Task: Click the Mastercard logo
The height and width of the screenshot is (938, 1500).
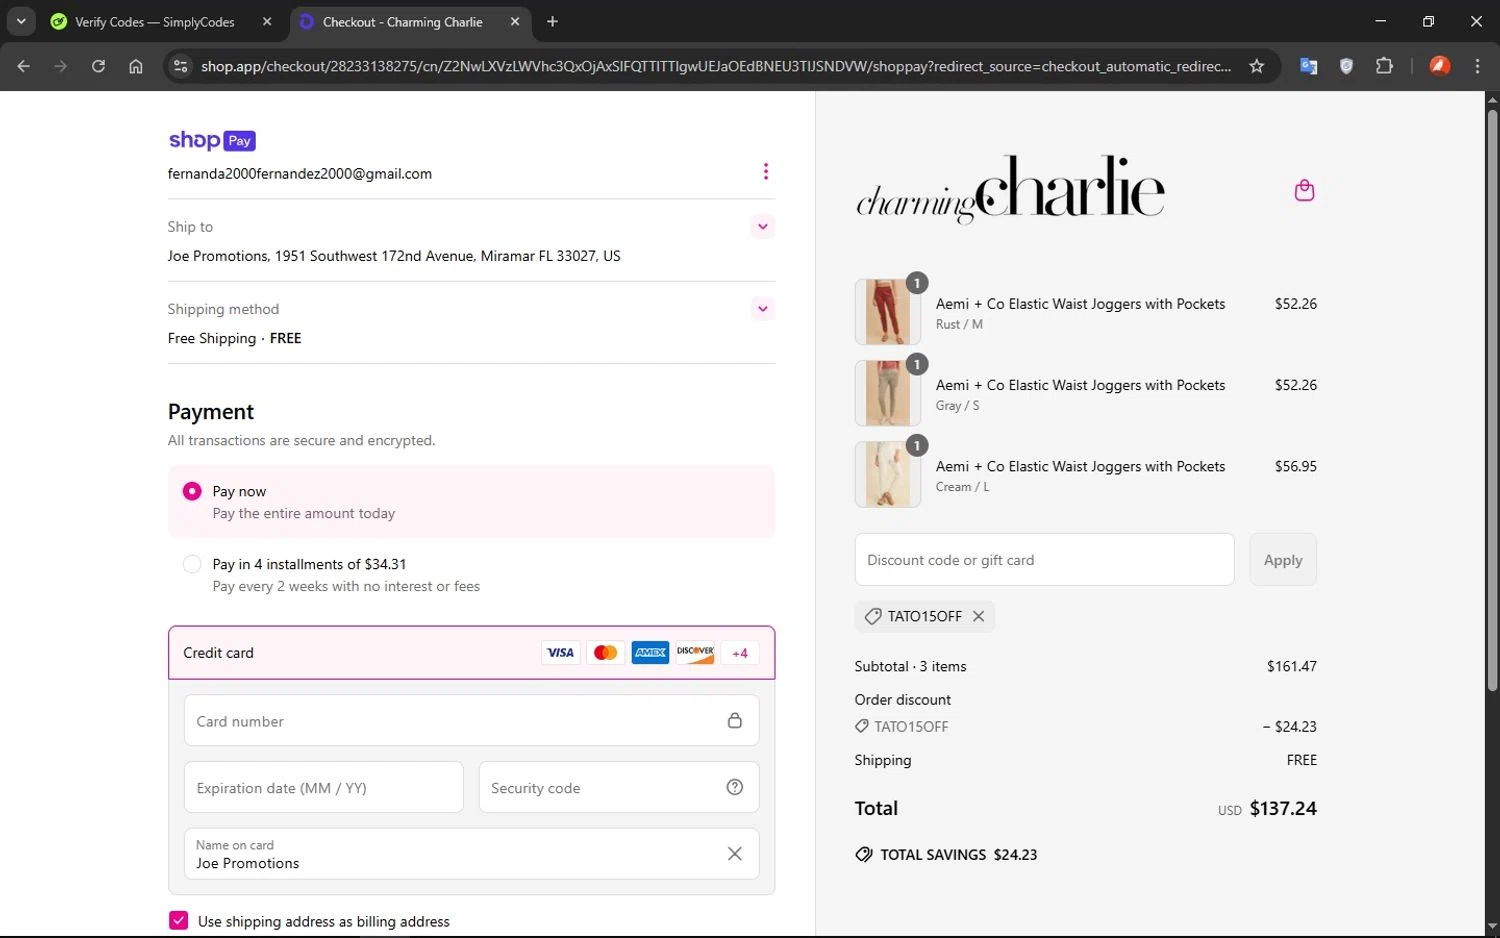Action: coord(605,653)
